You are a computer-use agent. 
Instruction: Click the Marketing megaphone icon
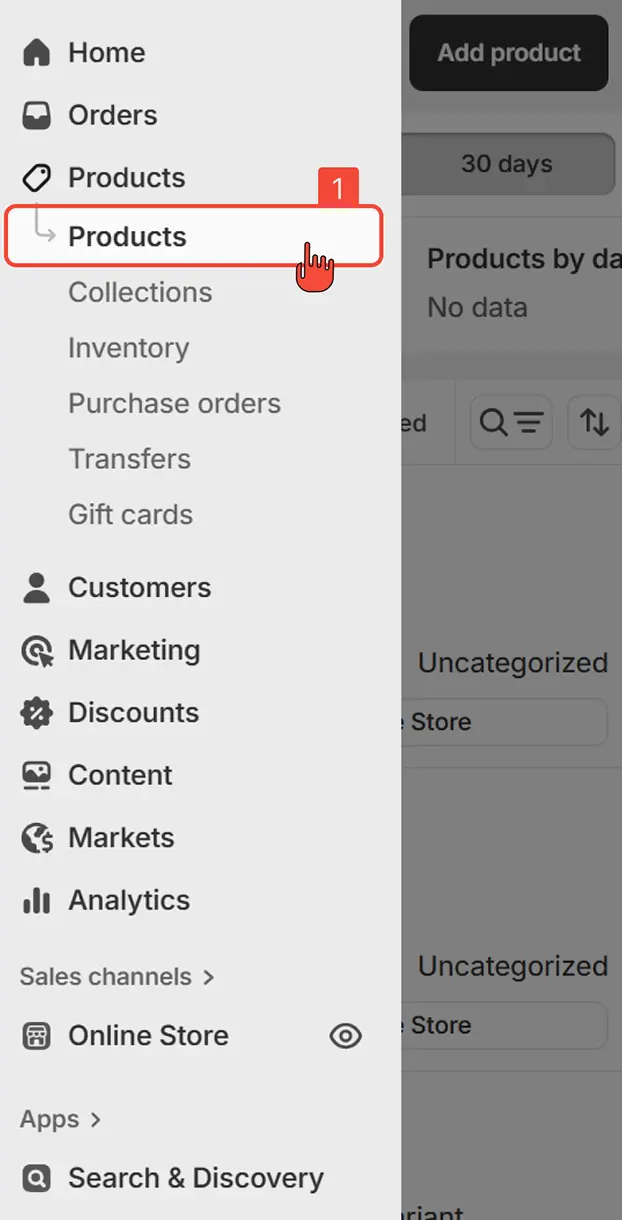[35, 650]
